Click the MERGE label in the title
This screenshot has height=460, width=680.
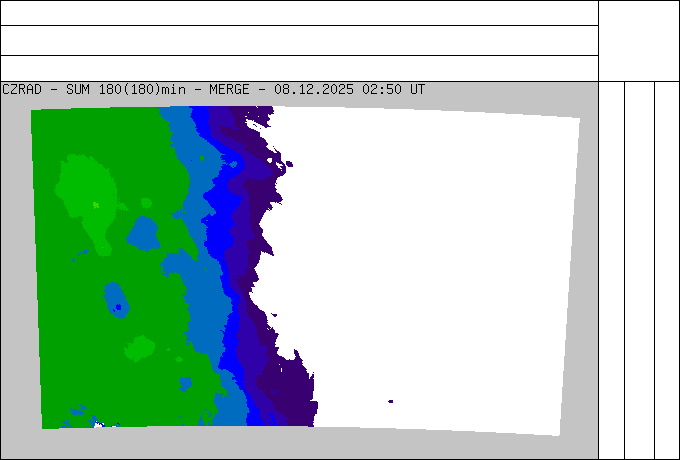coord(228,89)
